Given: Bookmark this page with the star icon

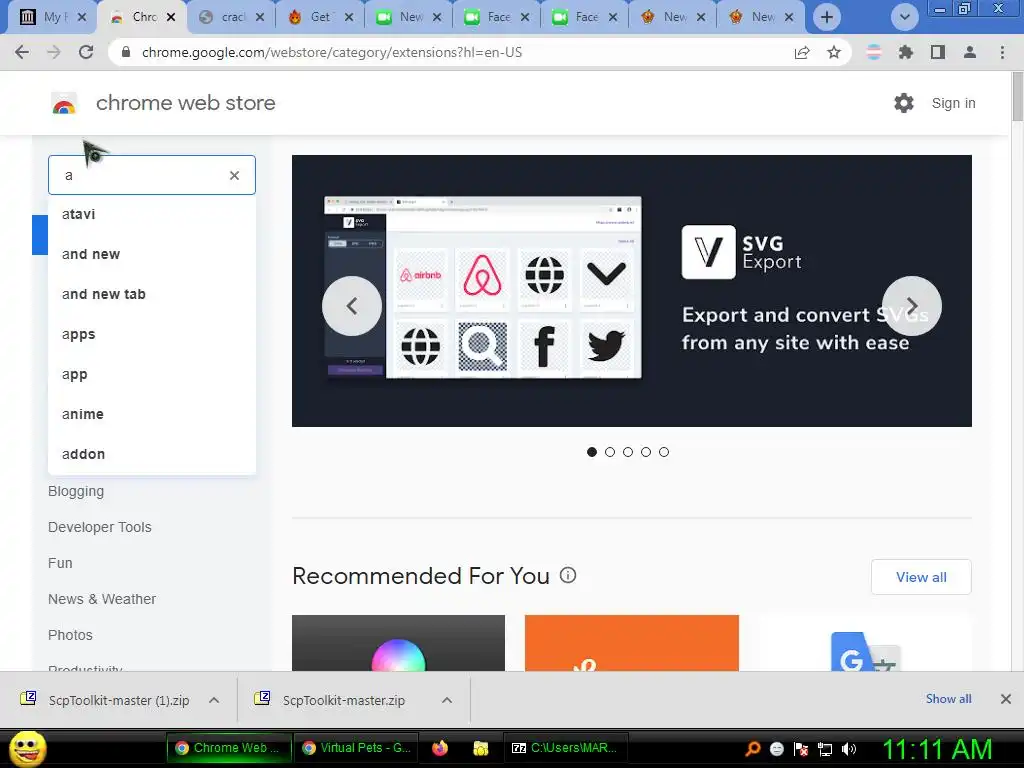Looking at the screenshot, I should (x=834, y=52).
